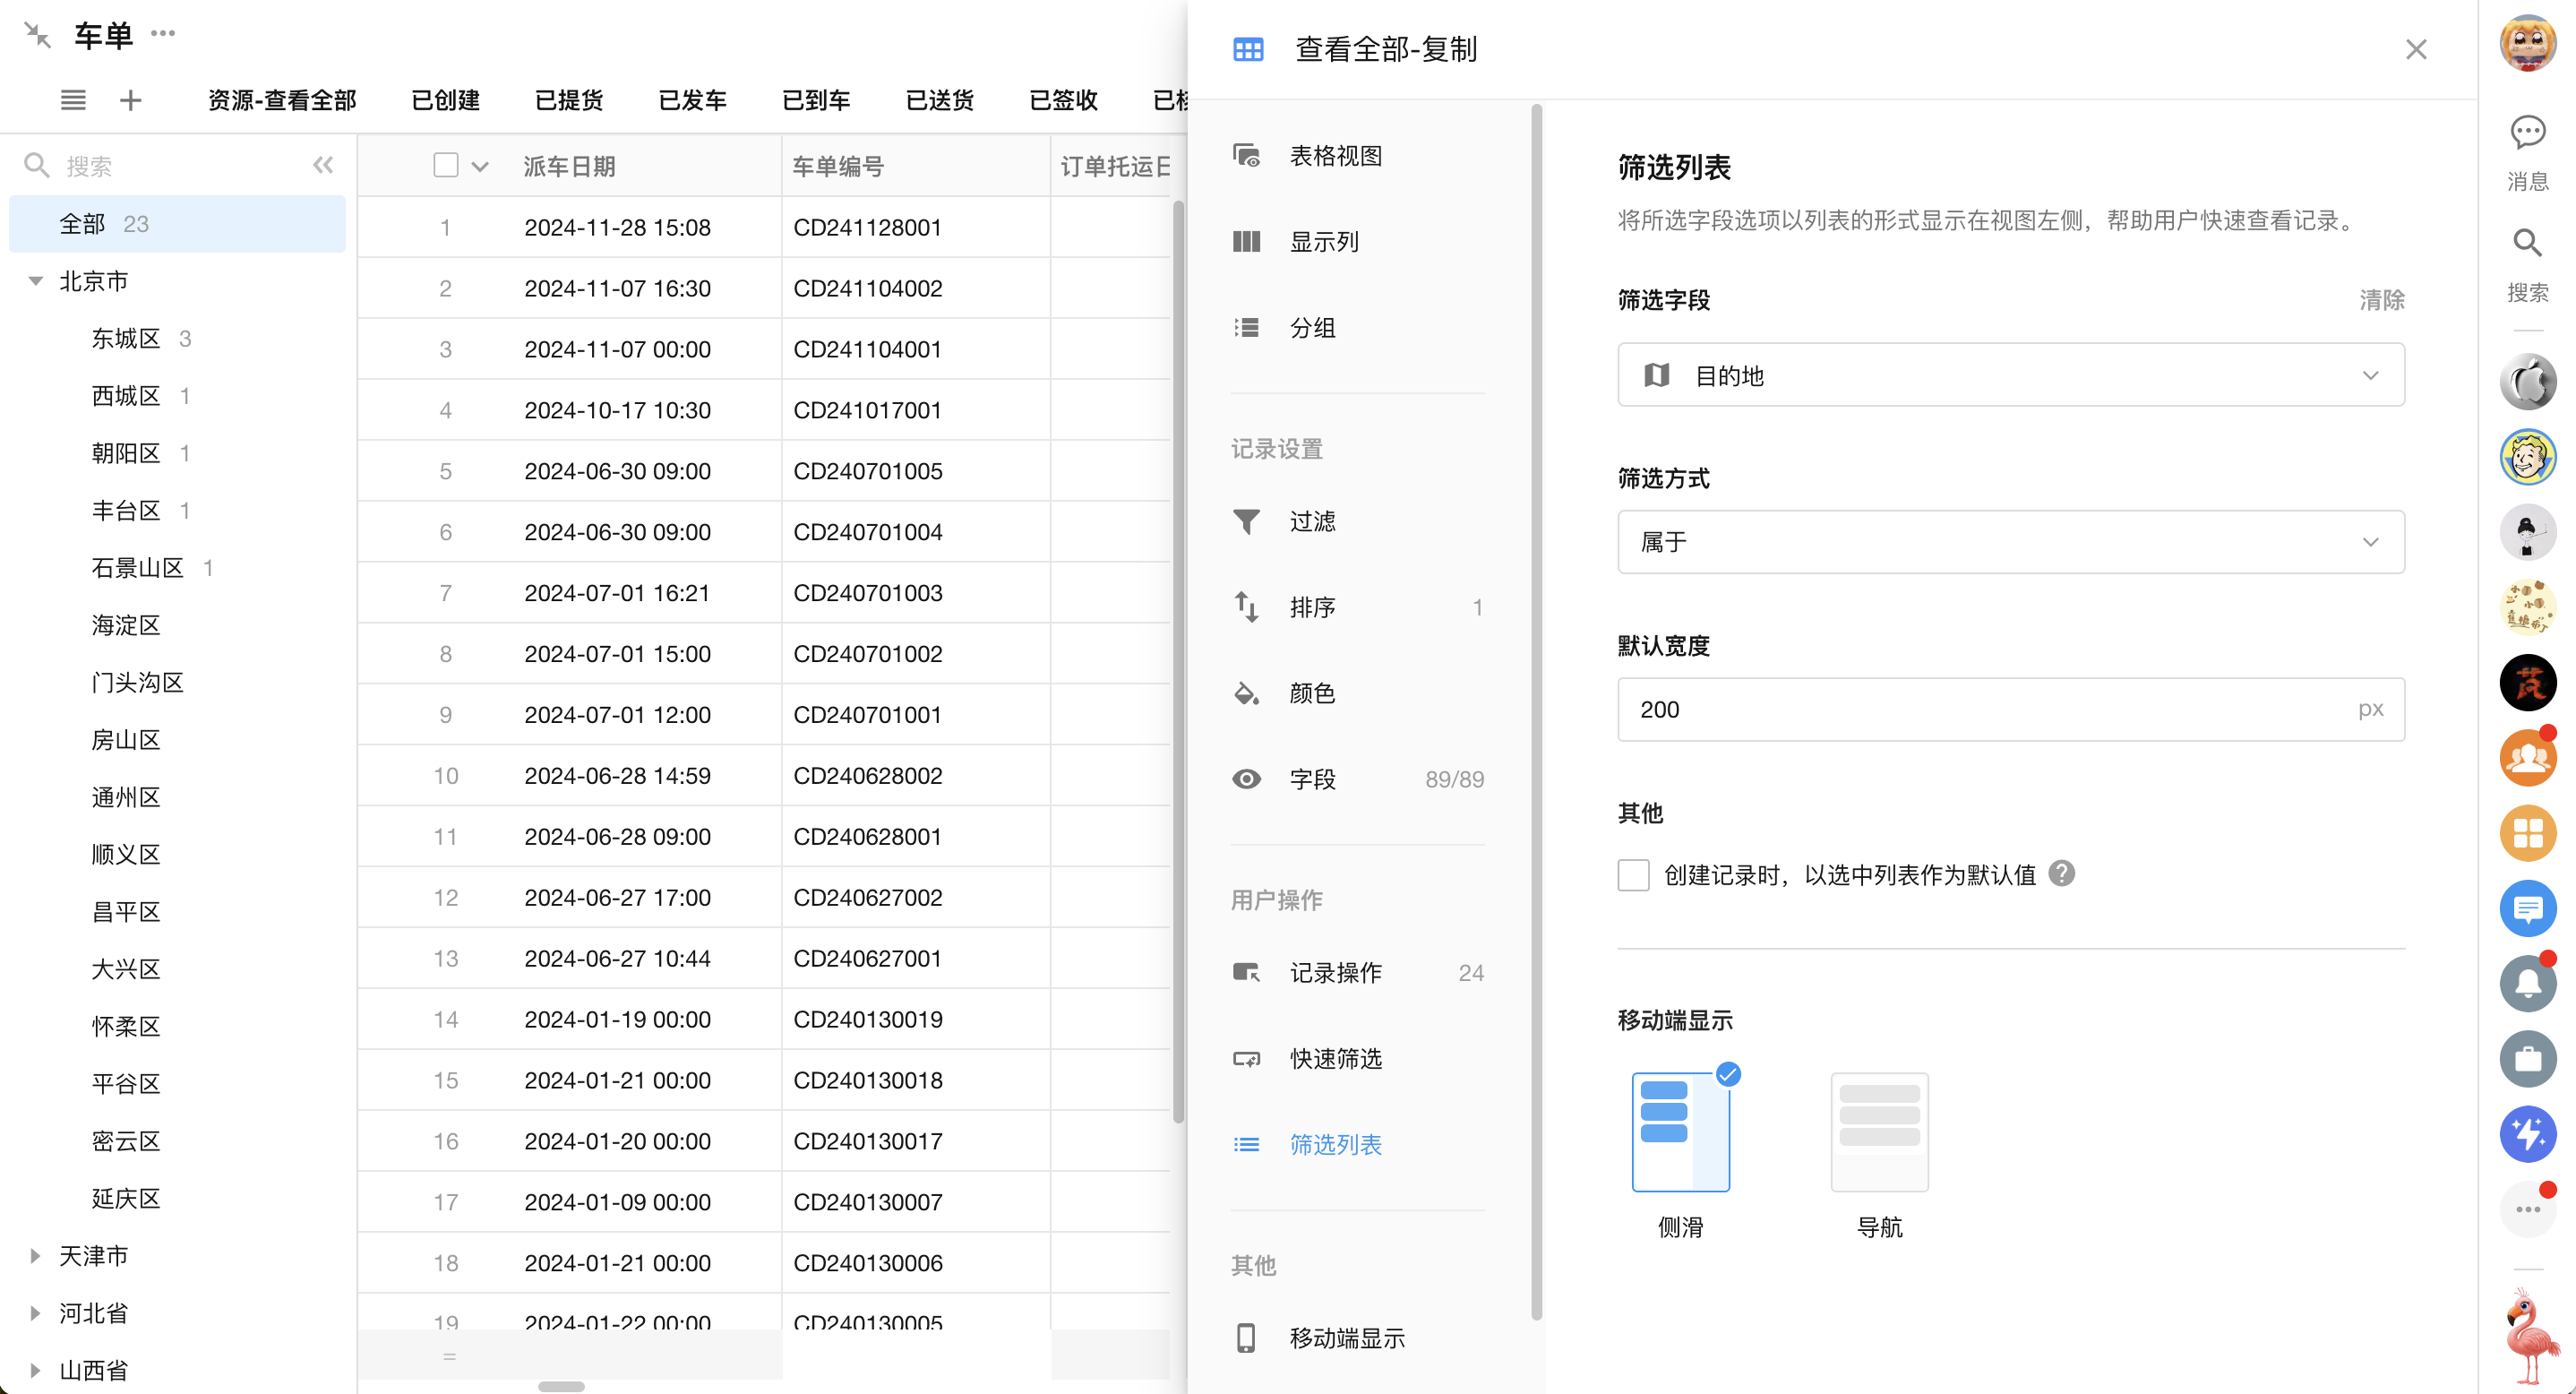This screenshot has height=1394, width=2576.
Task: Open the dropdown arrow beside header checkbox
Action: click(480, 167)
